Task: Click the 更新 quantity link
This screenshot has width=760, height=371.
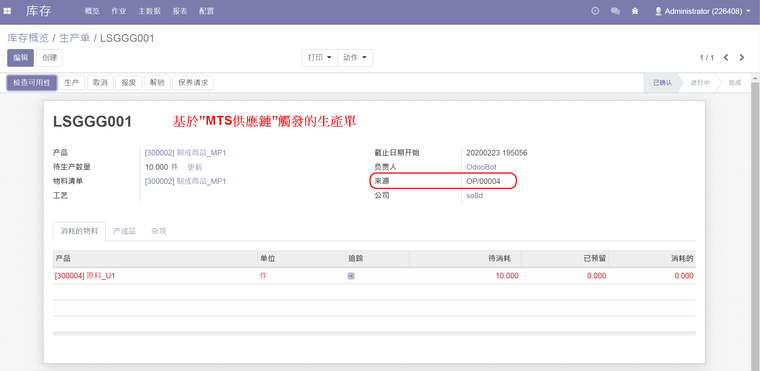Action: coord(195,167)
